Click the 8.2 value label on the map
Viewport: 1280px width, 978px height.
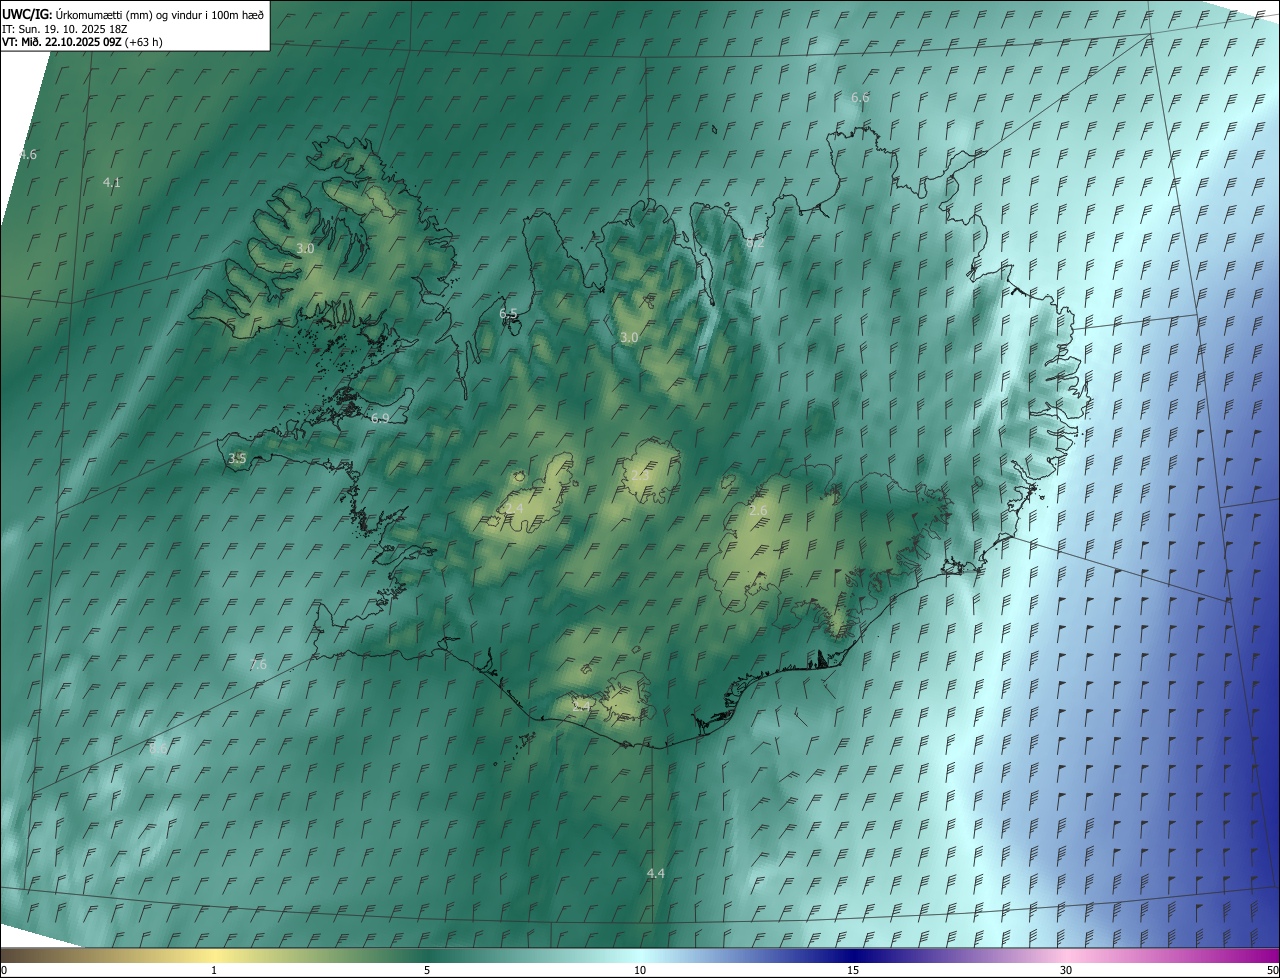point(755,243)
